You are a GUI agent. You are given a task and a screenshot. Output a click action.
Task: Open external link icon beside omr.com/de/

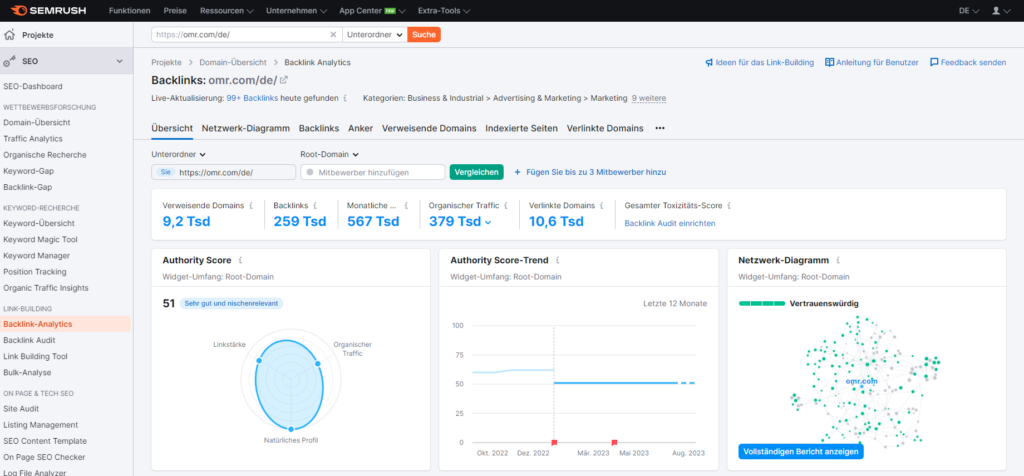pyautogui.click(x=284, y=80)
